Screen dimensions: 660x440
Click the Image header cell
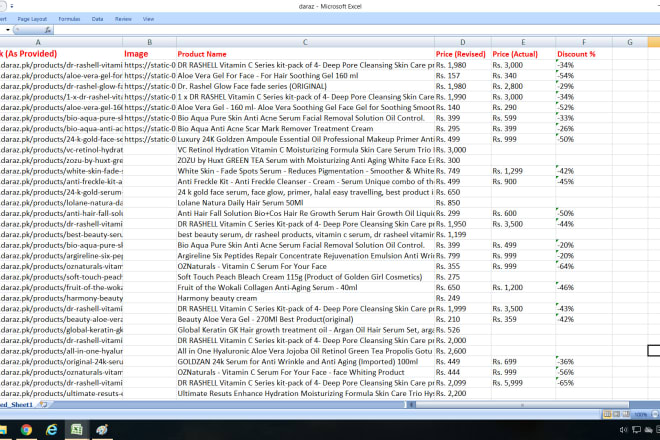149,54
